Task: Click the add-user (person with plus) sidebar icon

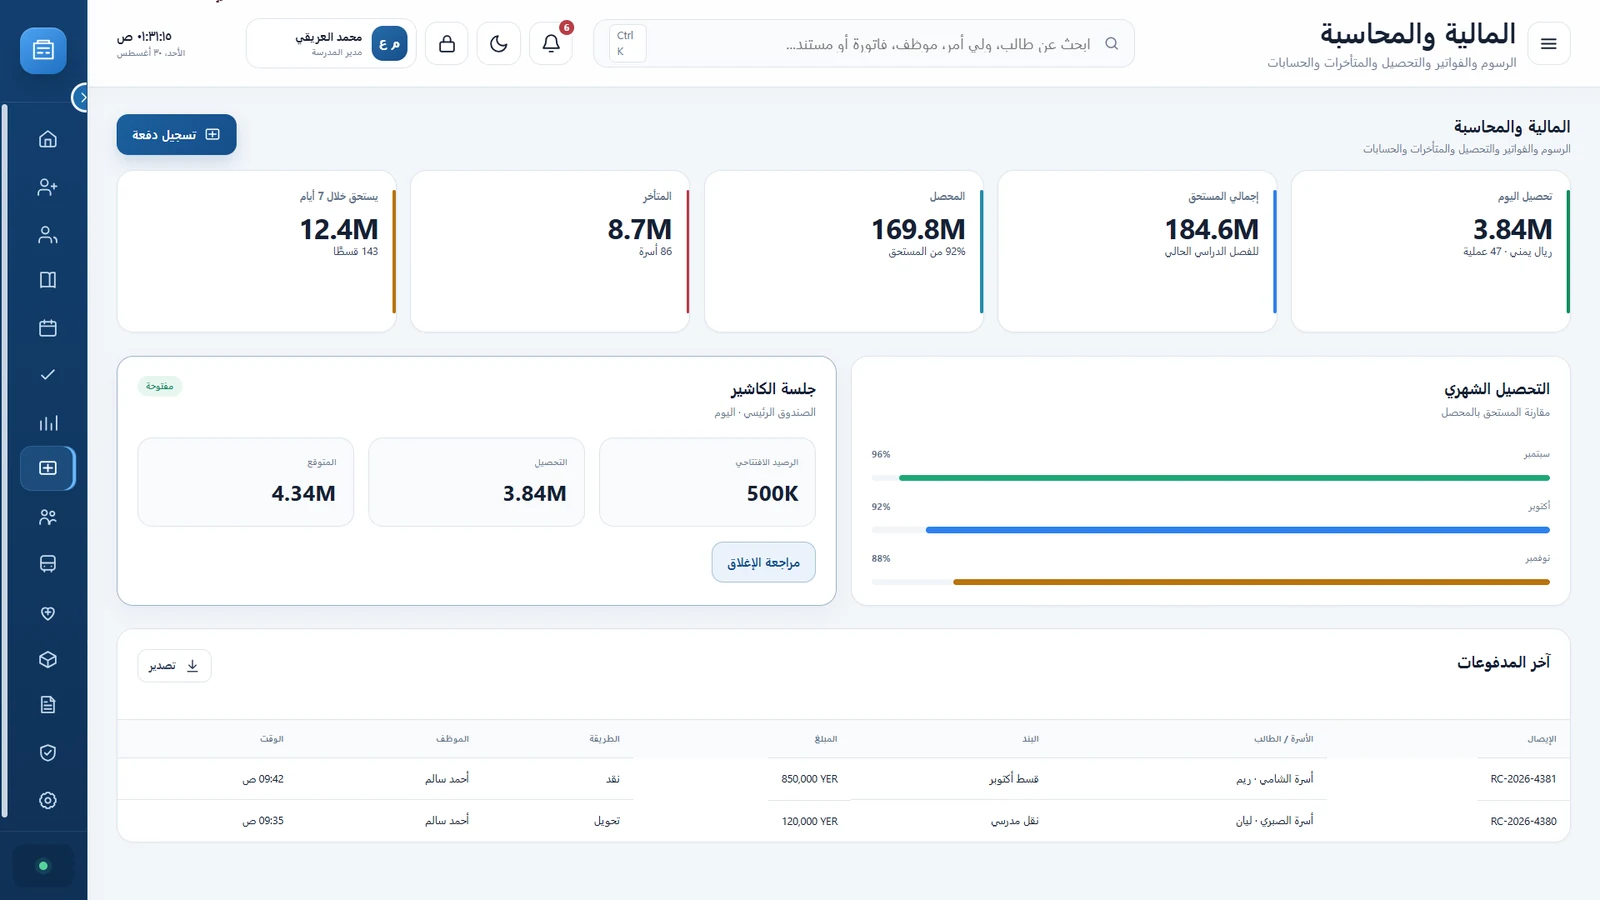Action: click(48, 187)
